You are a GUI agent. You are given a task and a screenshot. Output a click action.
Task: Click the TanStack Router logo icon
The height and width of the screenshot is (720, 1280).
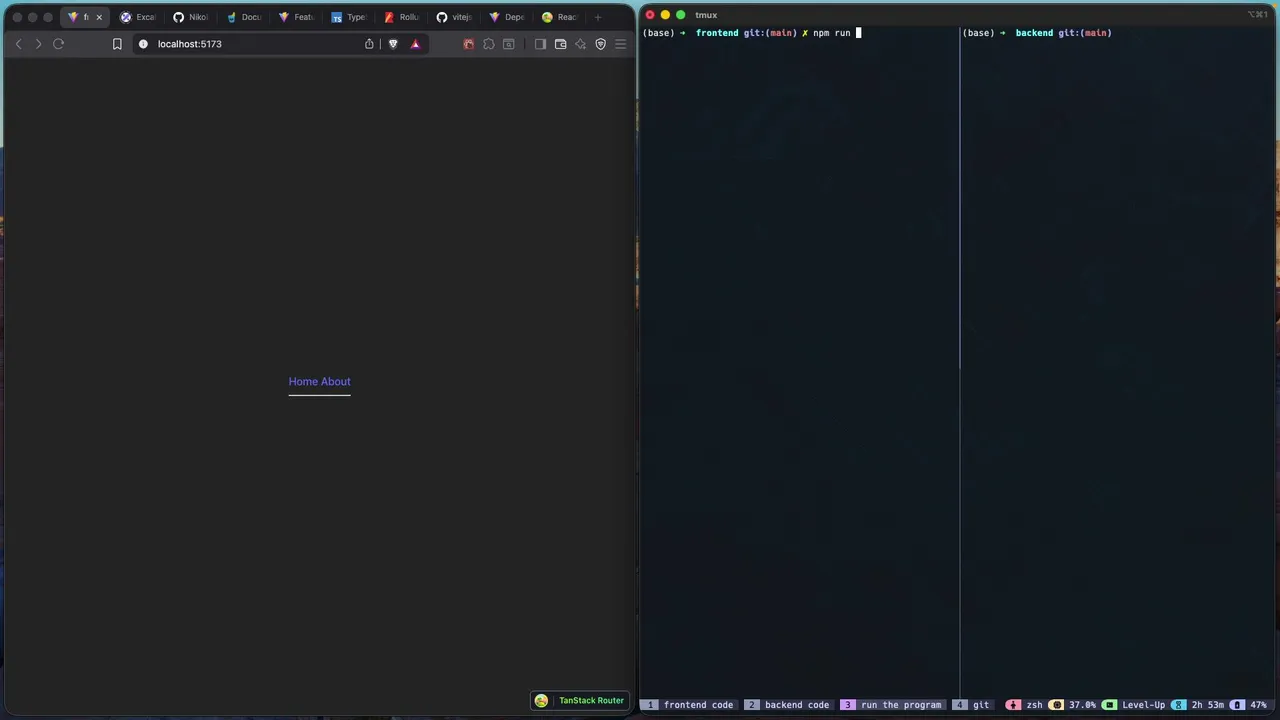coord(541,701)
